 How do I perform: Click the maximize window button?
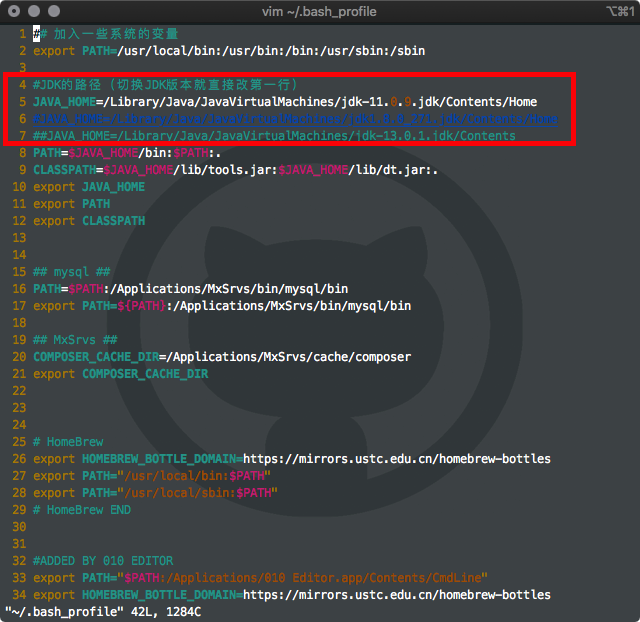pos(54,11)
